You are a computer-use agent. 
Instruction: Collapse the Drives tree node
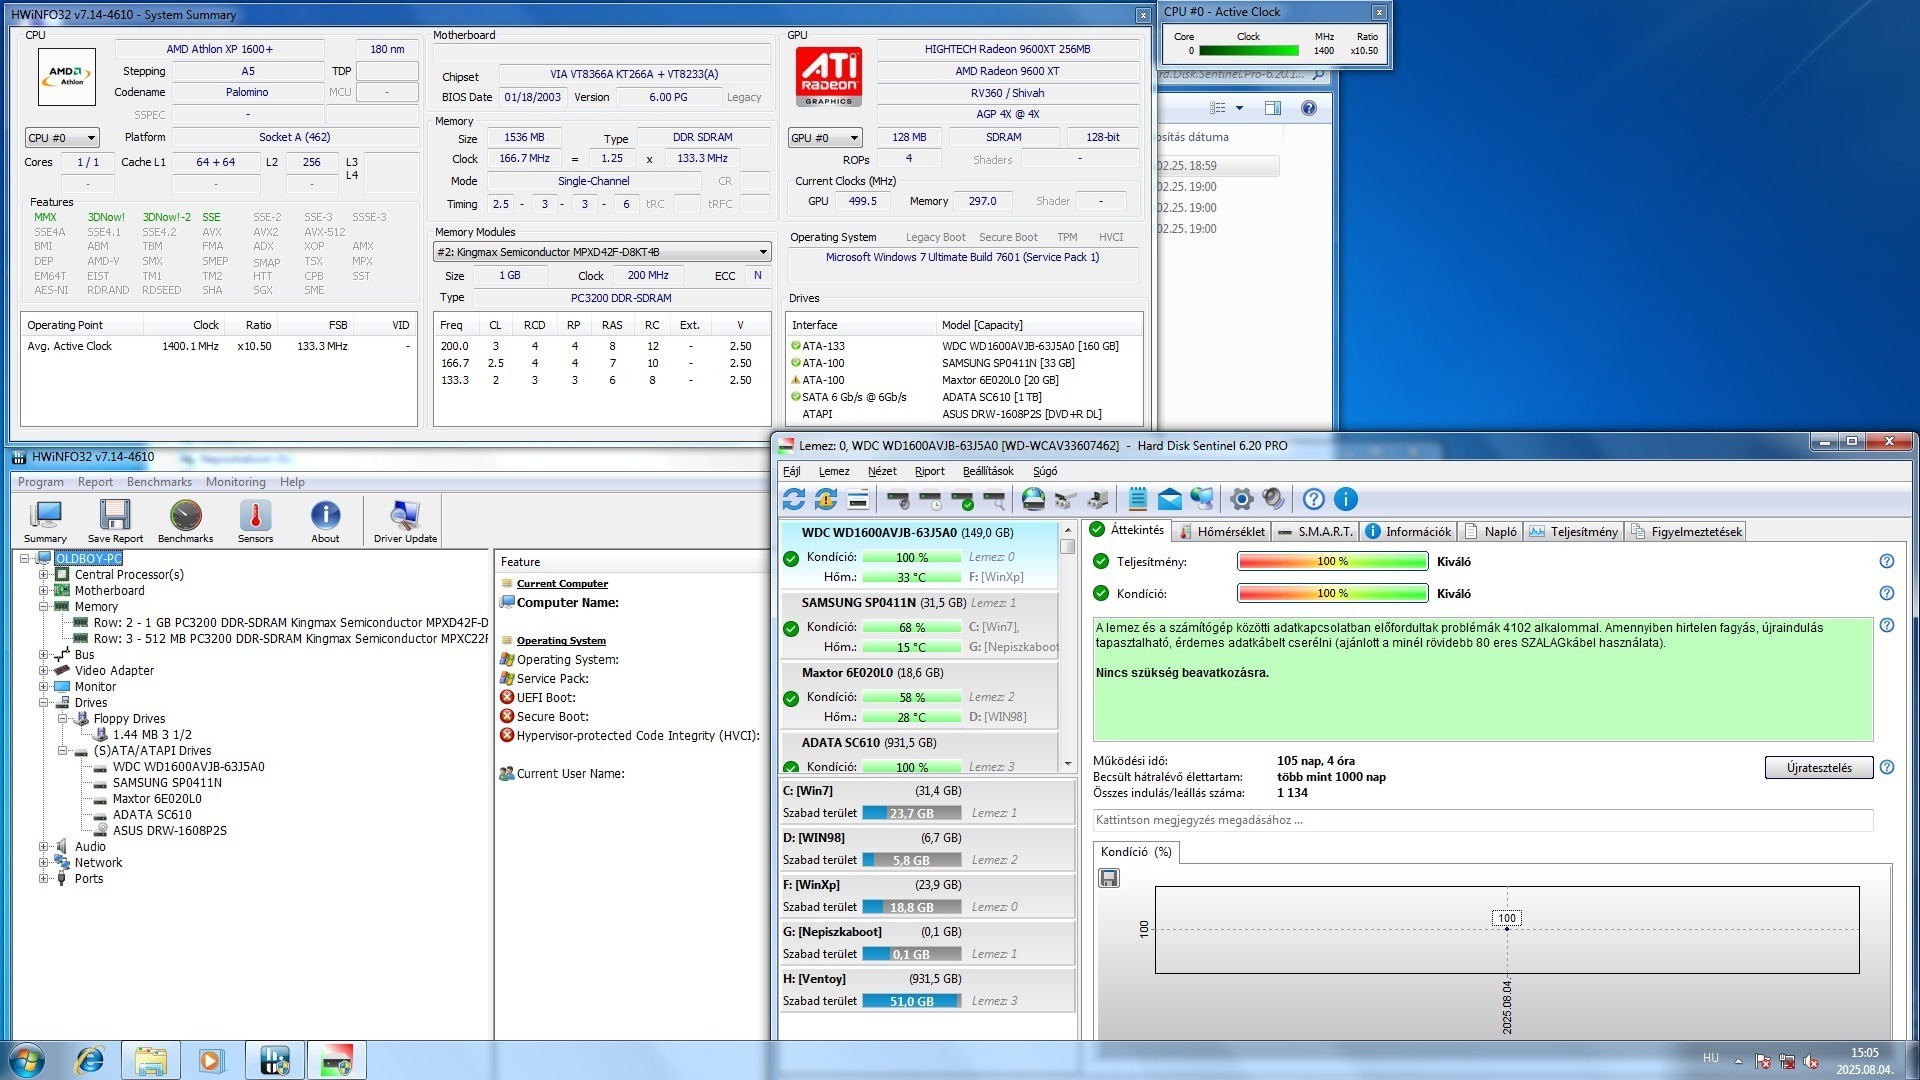click(x=43, y=703)
